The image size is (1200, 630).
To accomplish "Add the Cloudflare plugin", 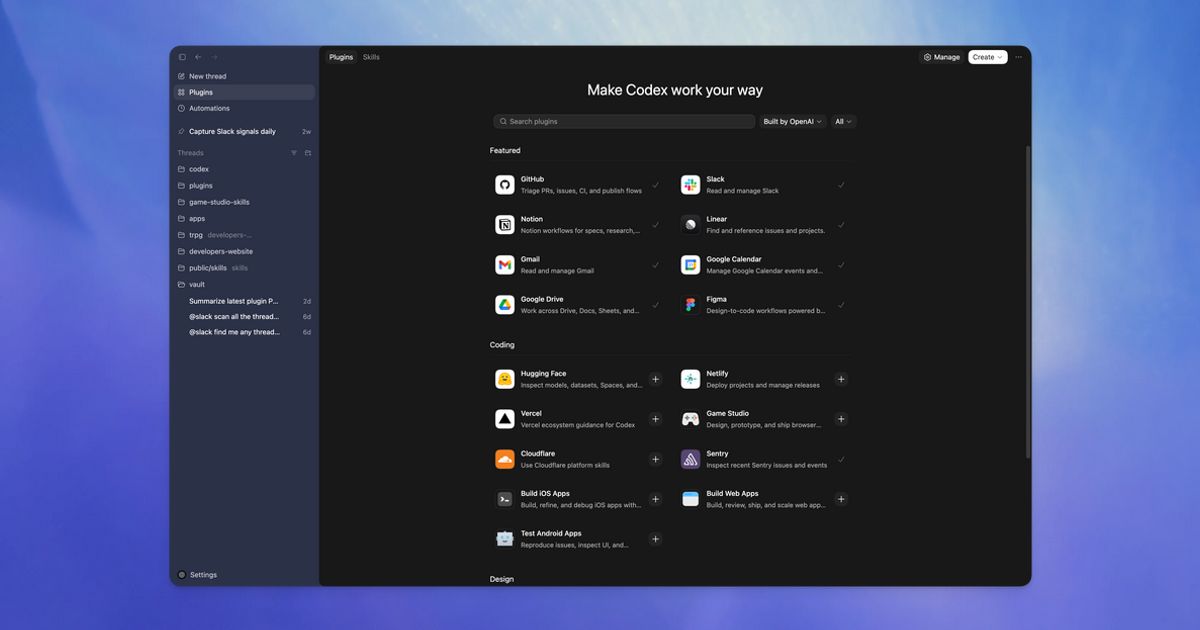I will [x=656, y=459].
